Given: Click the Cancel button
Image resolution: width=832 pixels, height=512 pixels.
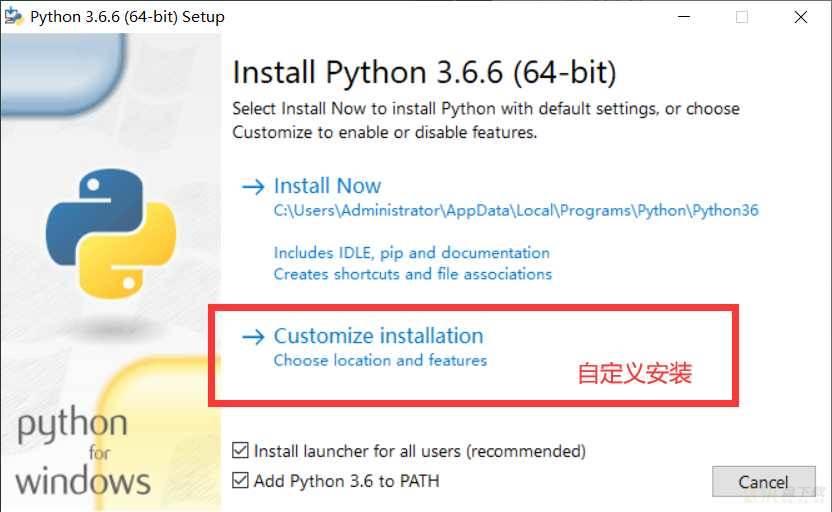Looking at the screenshot, I should pos(764,482).
